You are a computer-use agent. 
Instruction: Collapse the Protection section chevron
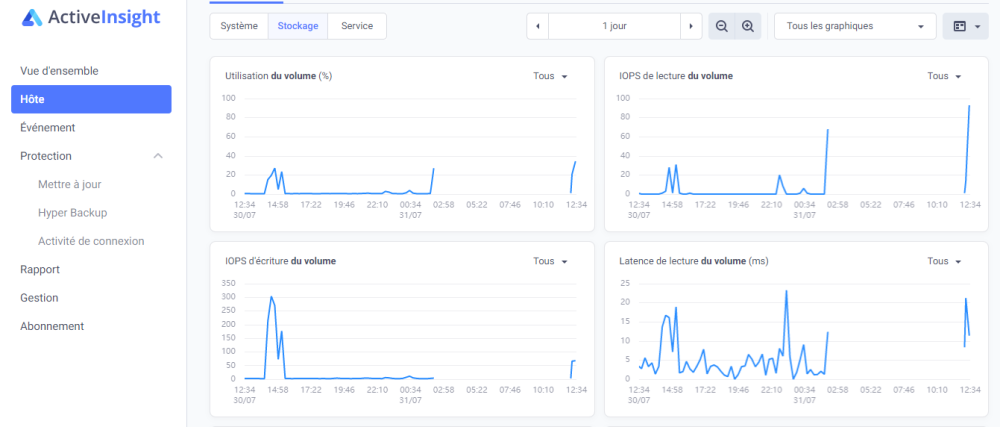[x=159, y=156]
